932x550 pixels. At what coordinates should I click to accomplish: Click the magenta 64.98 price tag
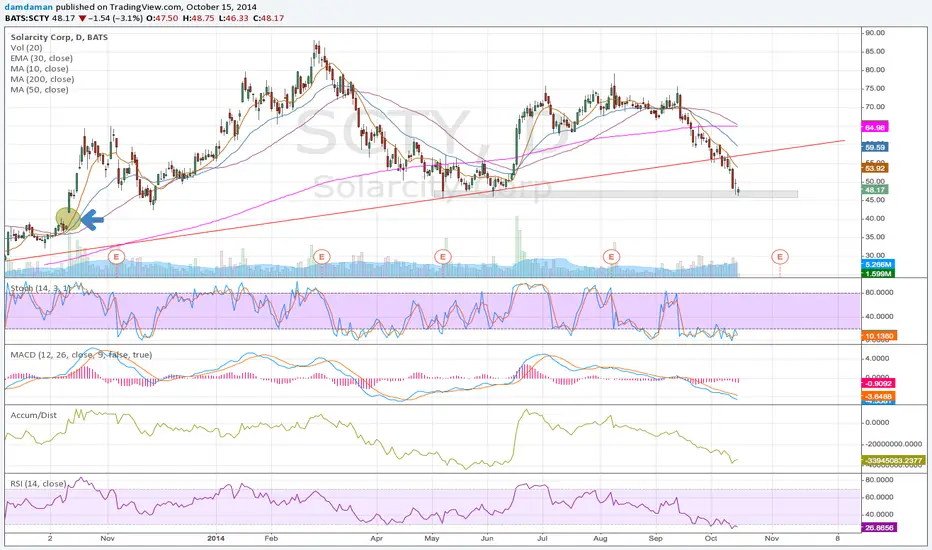874,127
